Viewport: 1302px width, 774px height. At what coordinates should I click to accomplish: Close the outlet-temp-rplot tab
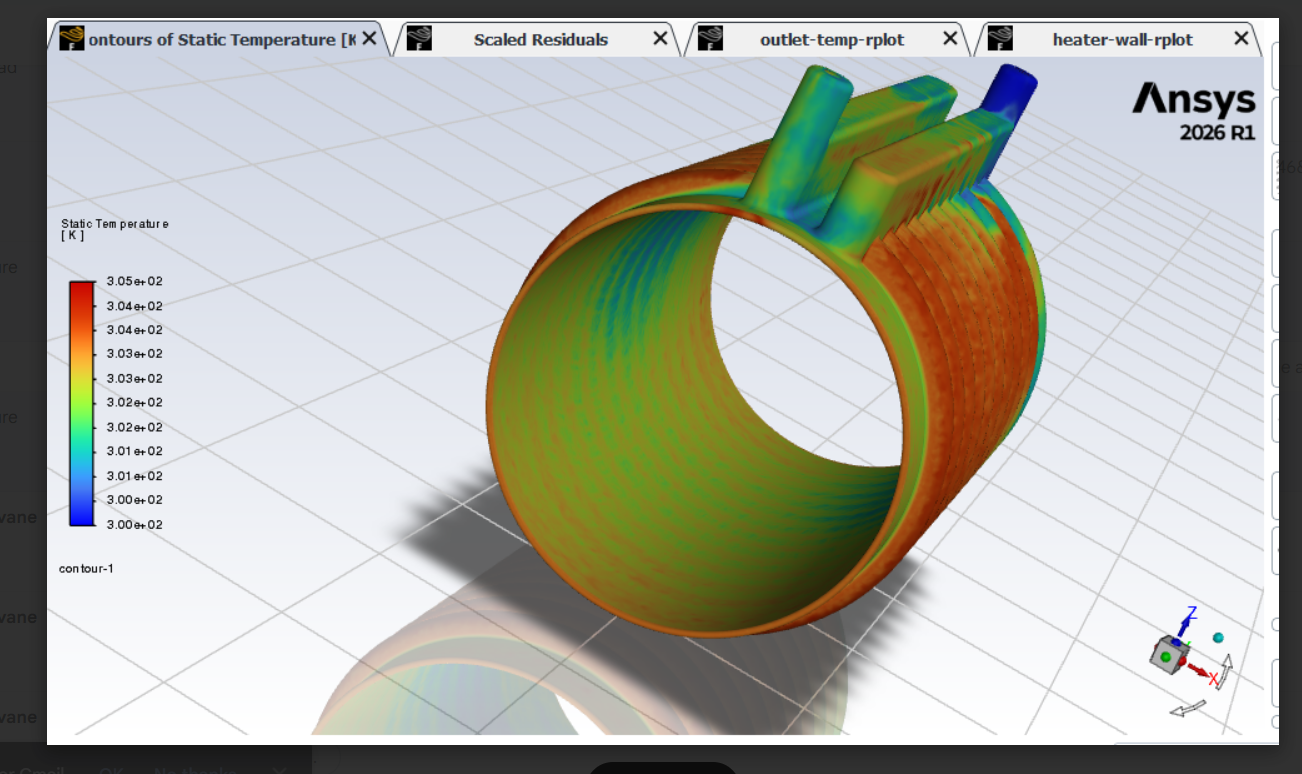coord(950,39)
